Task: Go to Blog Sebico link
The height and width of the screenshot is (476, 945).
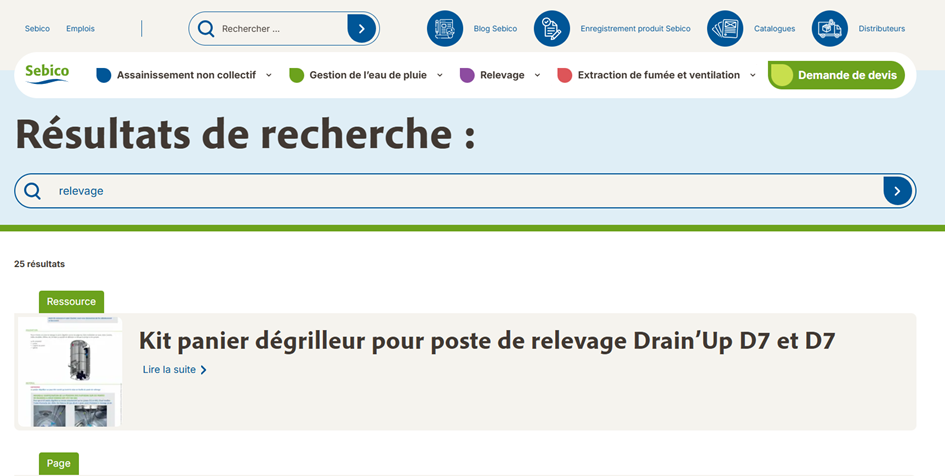Action: [x=495, y=28]
